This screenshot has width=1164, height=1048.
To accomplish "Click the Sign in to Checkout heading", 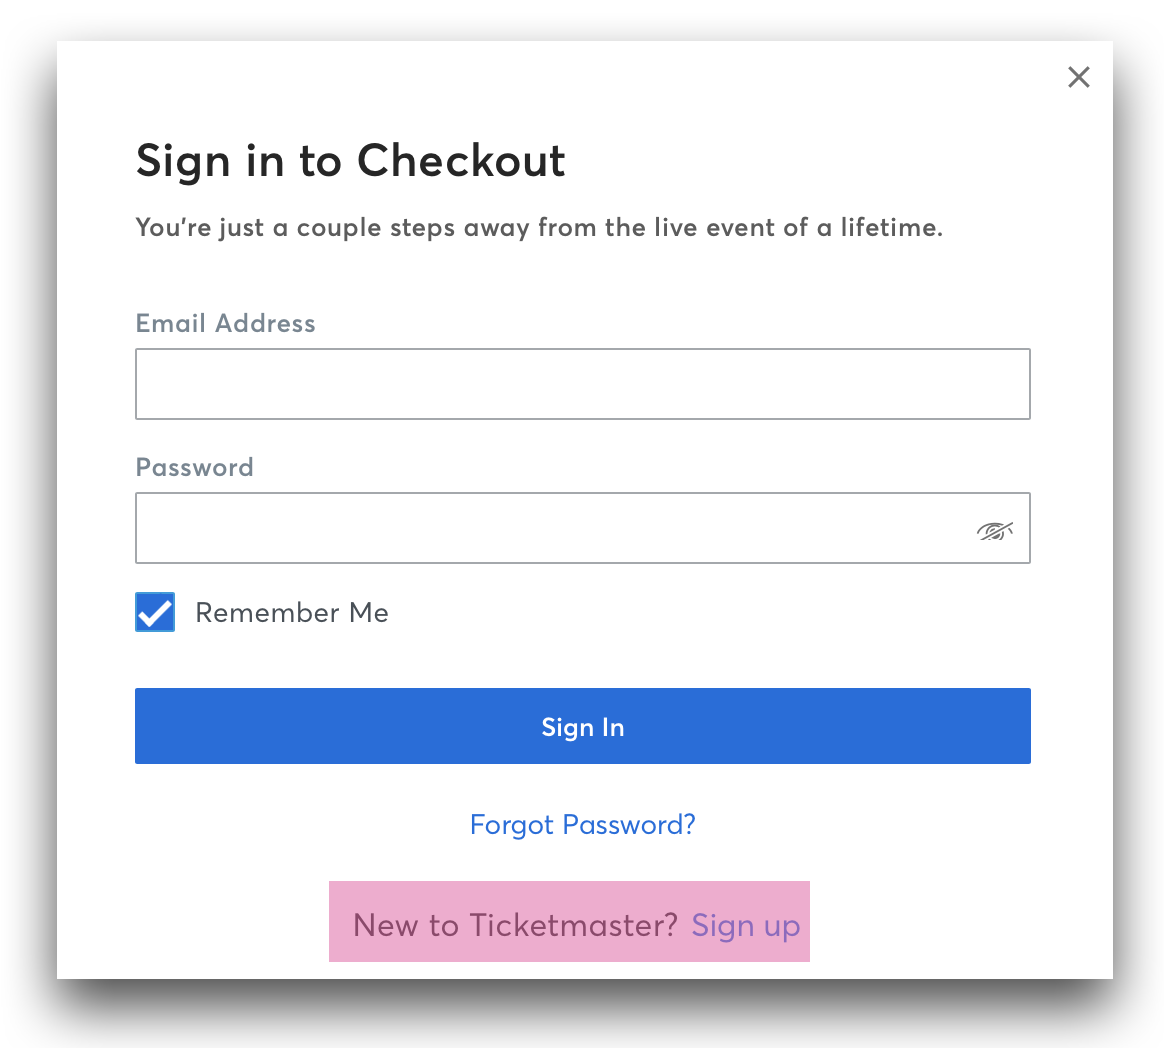I will [x=350, y=161].
